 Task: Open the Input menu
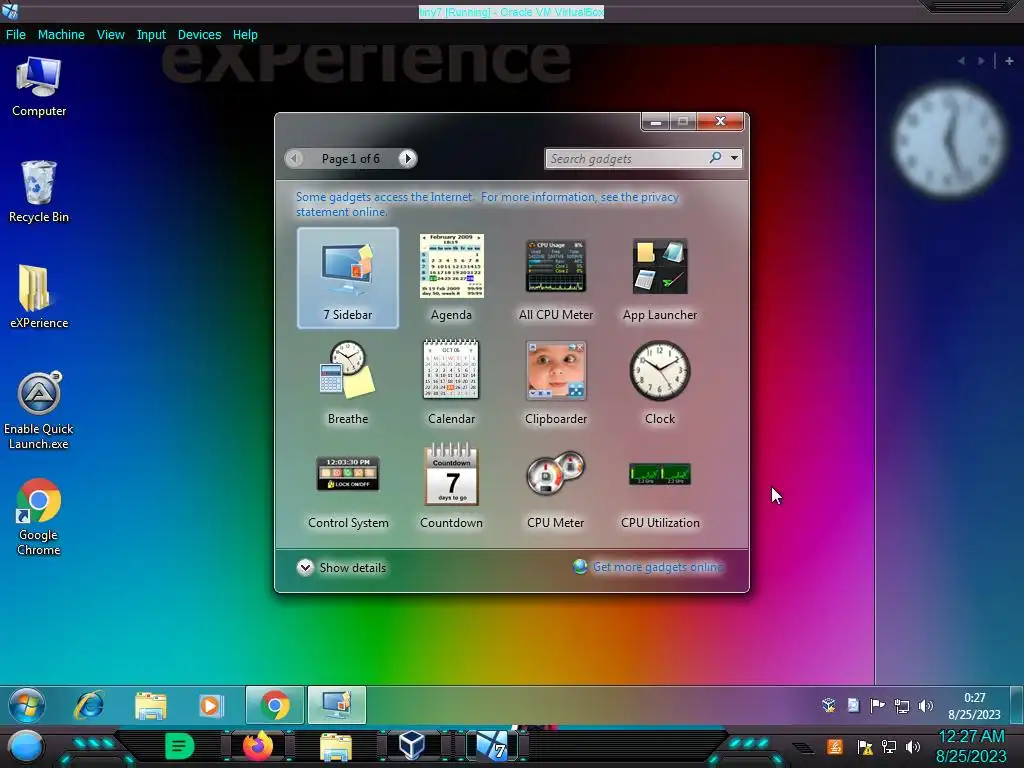[x=151, y=35]
